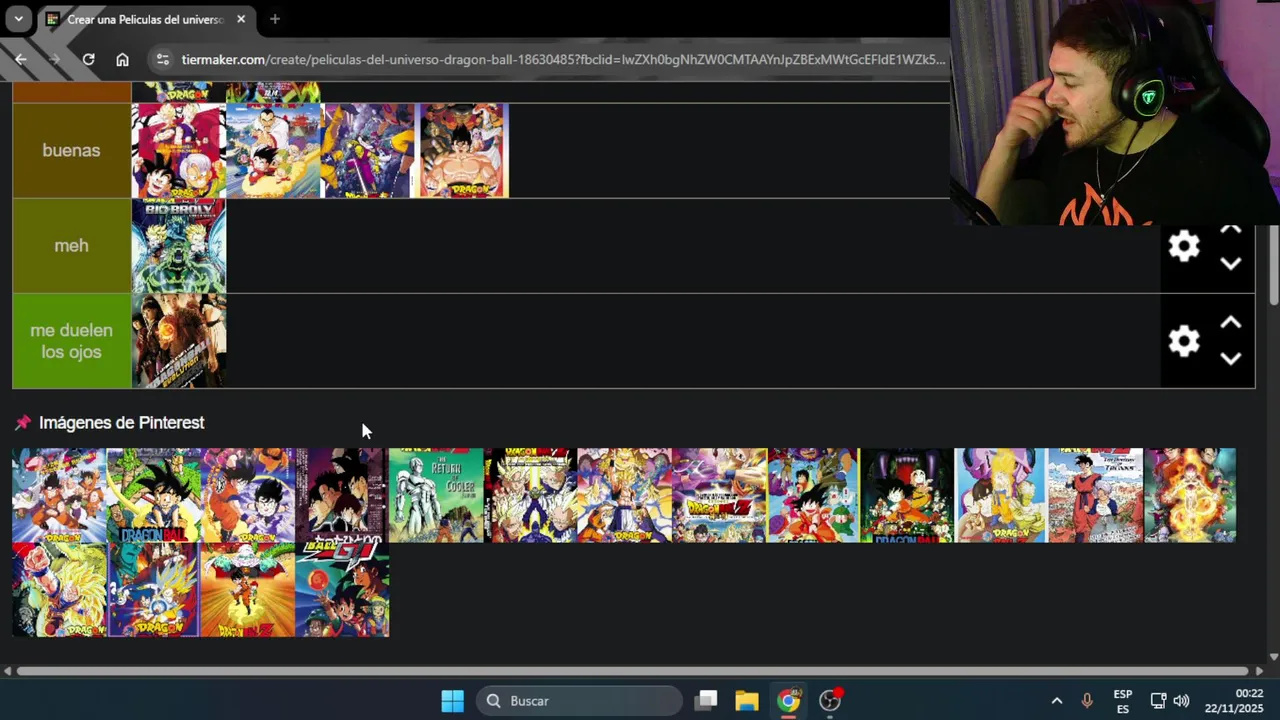The height and width of the screenshot is (720, 1280).
Task: Open the clock showing 00:22
Action: (1235, 701)
